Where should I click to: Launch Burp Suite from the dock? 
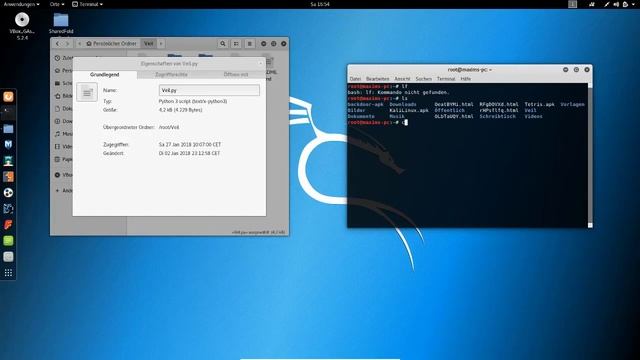[x=8, y=177]
